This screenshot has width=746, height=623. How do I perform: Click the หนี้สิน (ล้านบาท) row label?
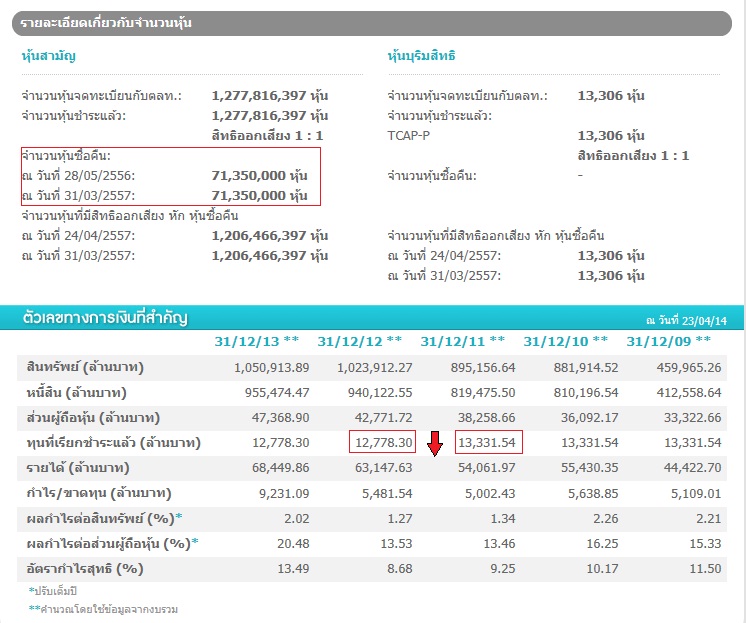77,393
